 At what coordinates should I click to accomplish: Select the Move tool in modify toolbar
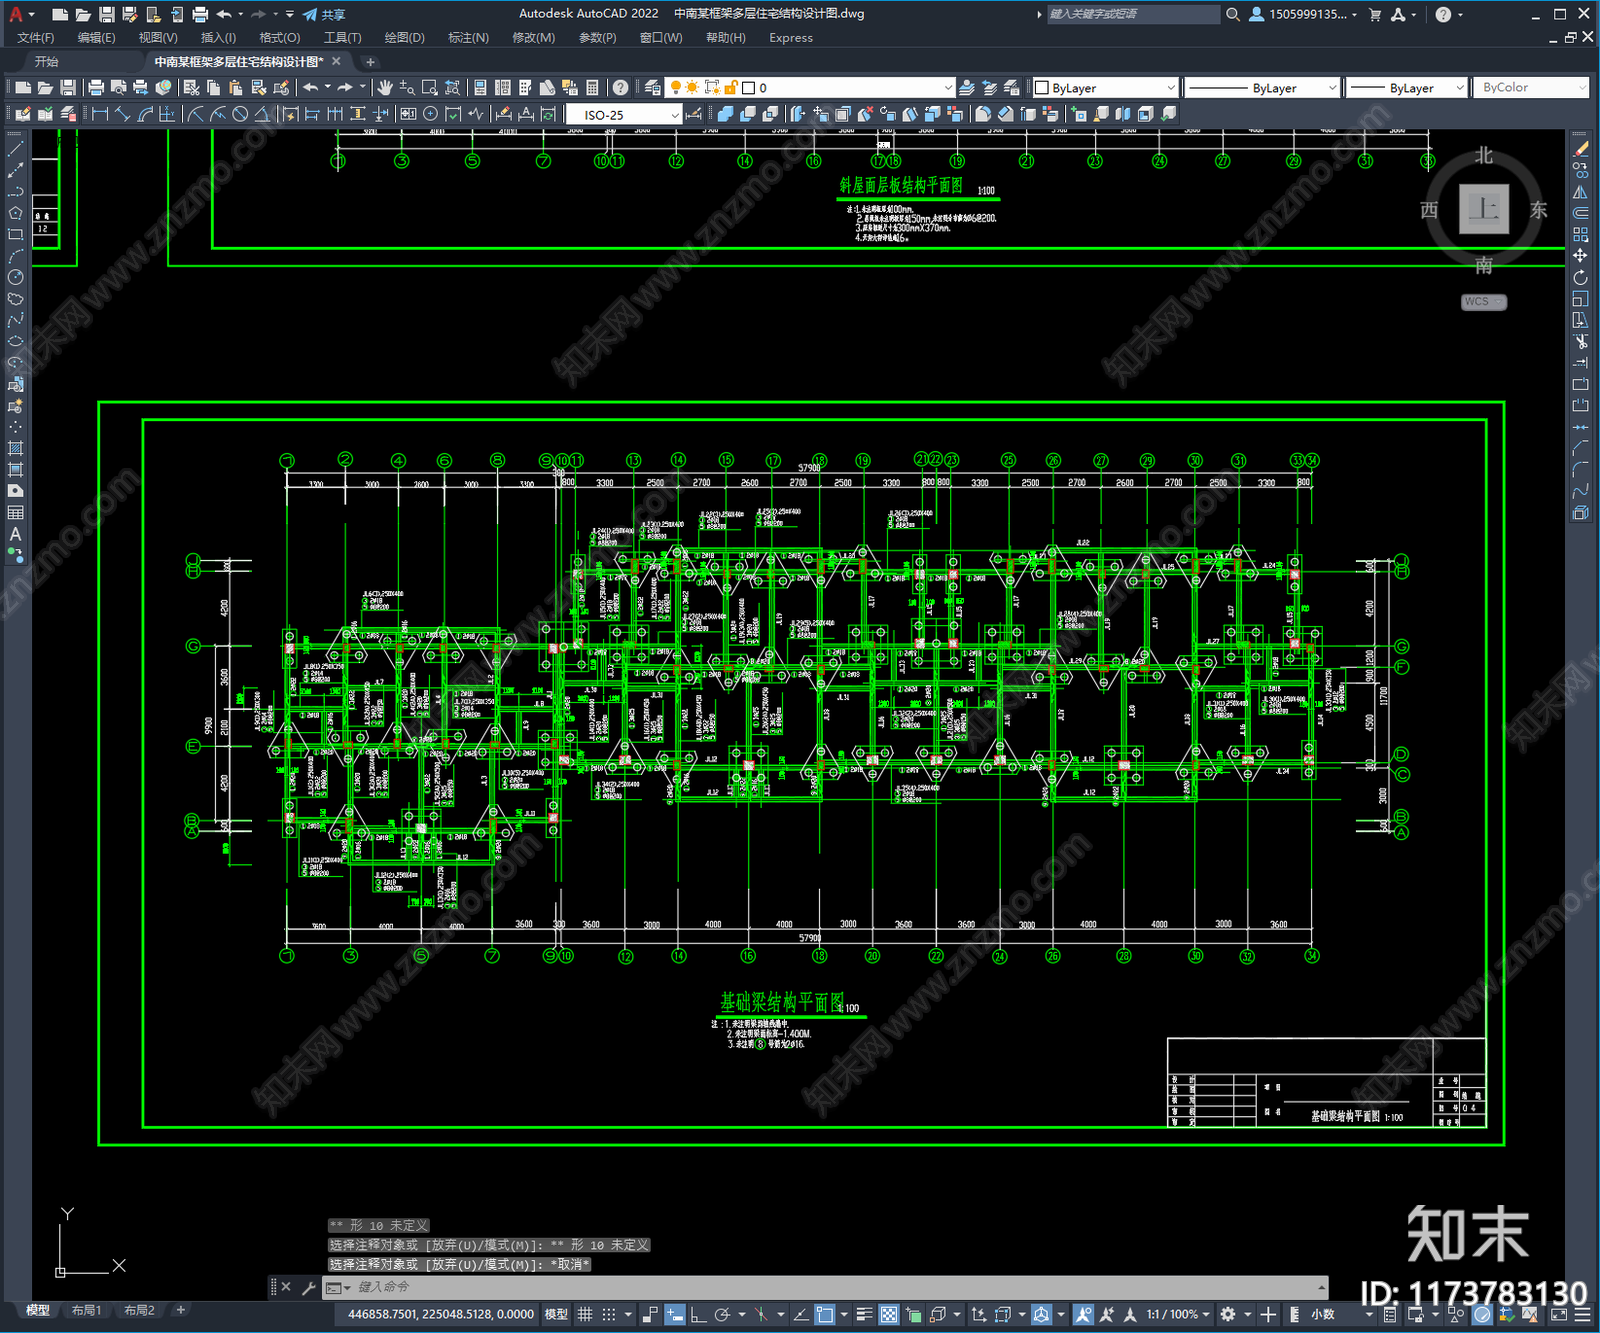(x=1581, y=256)
